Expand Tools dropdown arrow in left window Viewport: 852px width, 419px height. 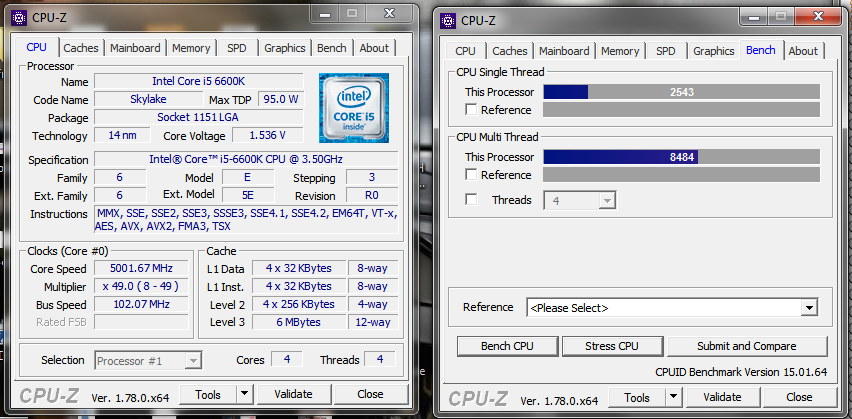coord(245,394)
